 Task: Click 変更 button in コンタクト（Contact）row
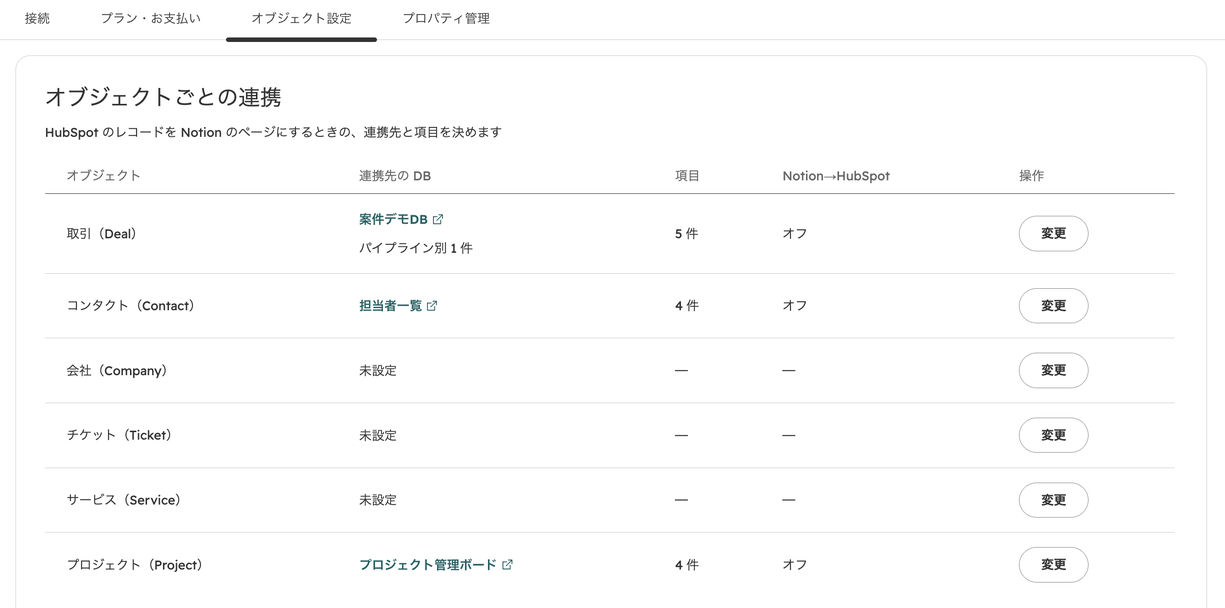[1053, 306]
